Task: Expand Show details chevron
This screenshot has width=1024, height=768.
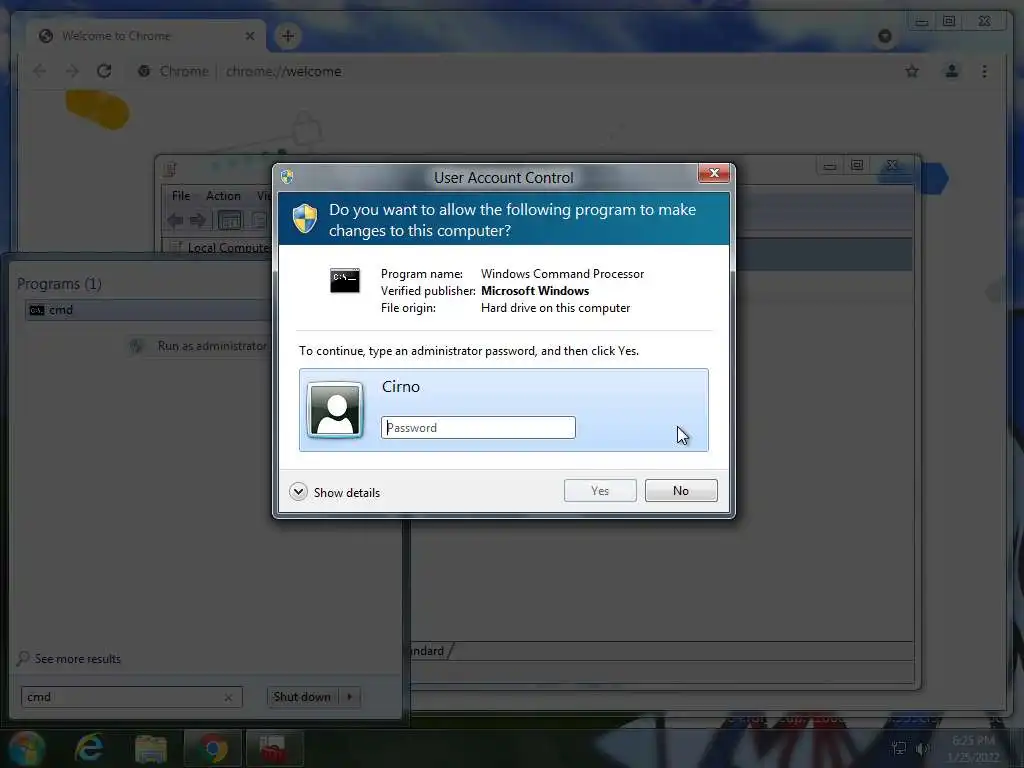Action: point(298,492)
